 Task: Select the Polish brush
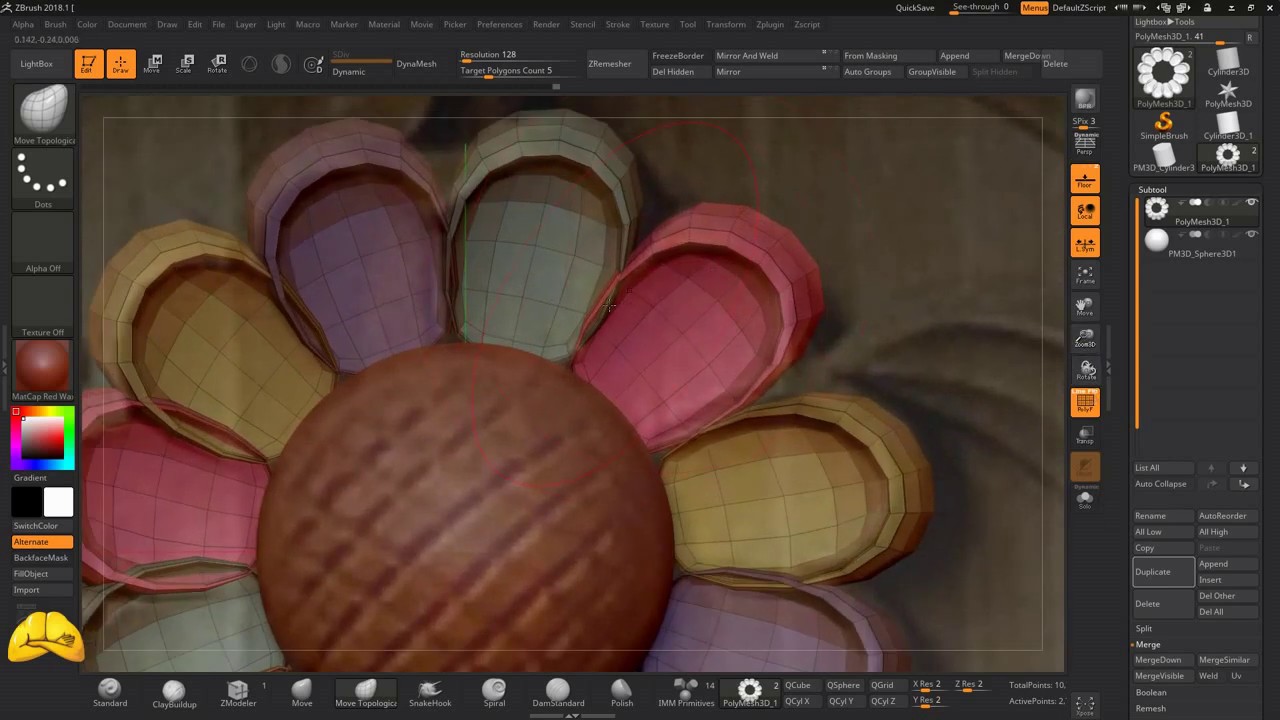[x=622, y=693]
